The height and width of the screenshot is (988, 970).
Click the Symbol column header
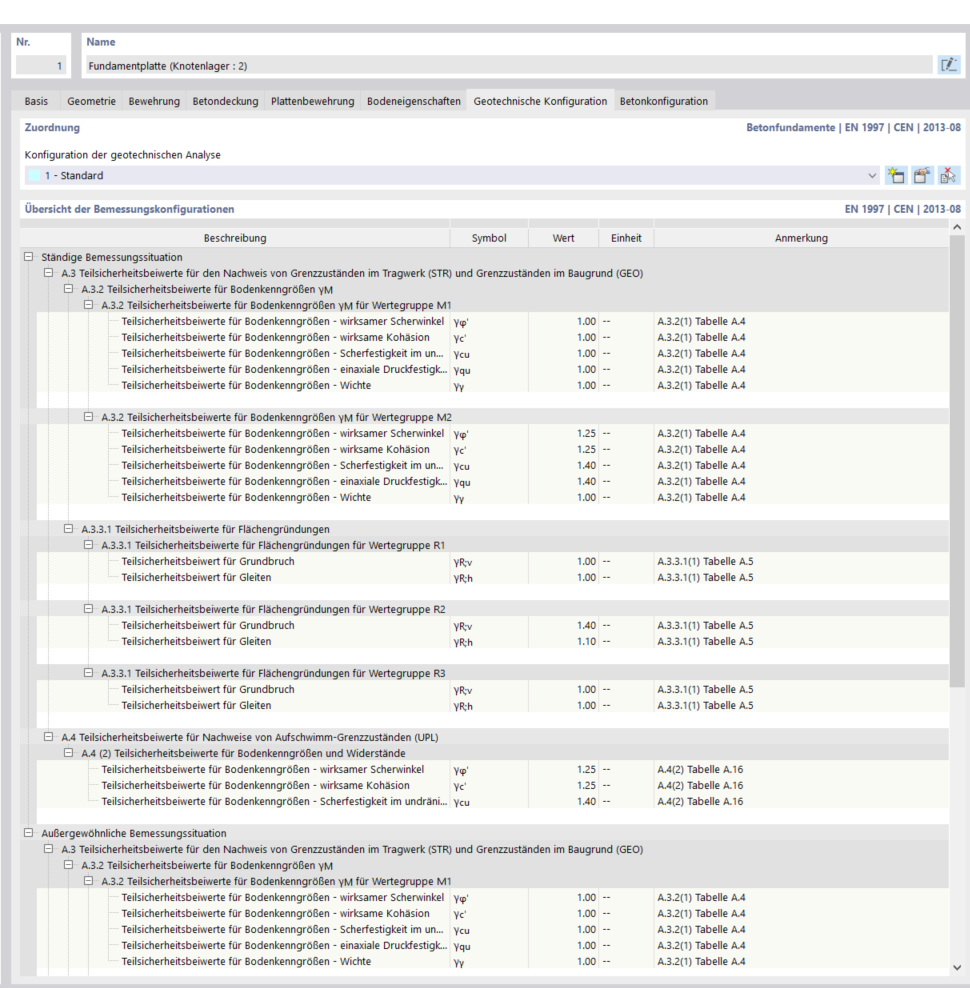(489, 238)
